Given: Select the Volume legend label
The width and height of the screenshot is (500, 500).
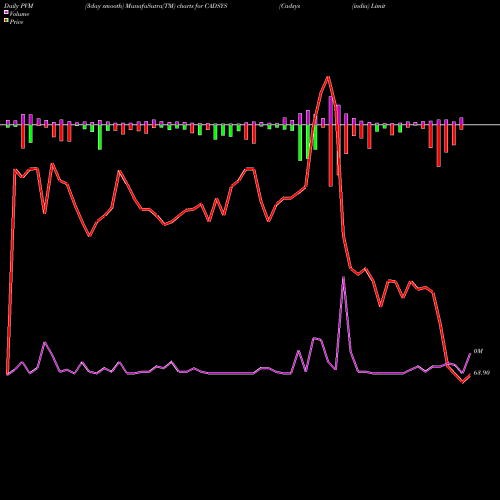Looking at the screenshot, I should pos(19,14).
